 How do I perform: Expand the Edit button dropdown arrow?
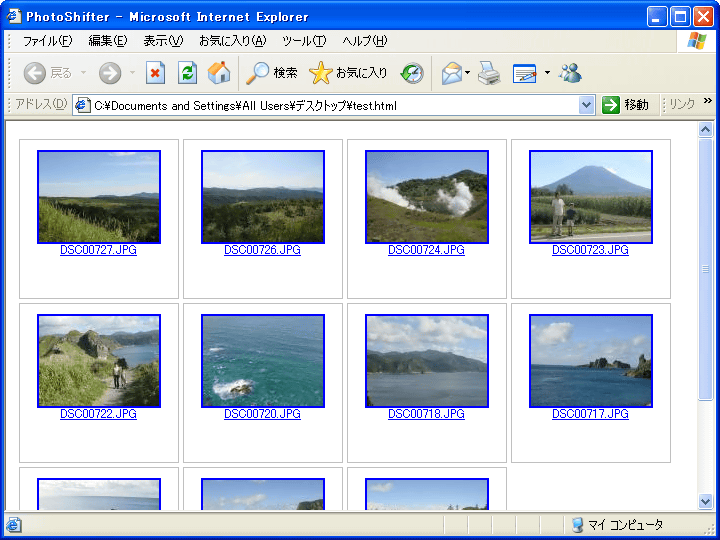click(x=547, y=73)
